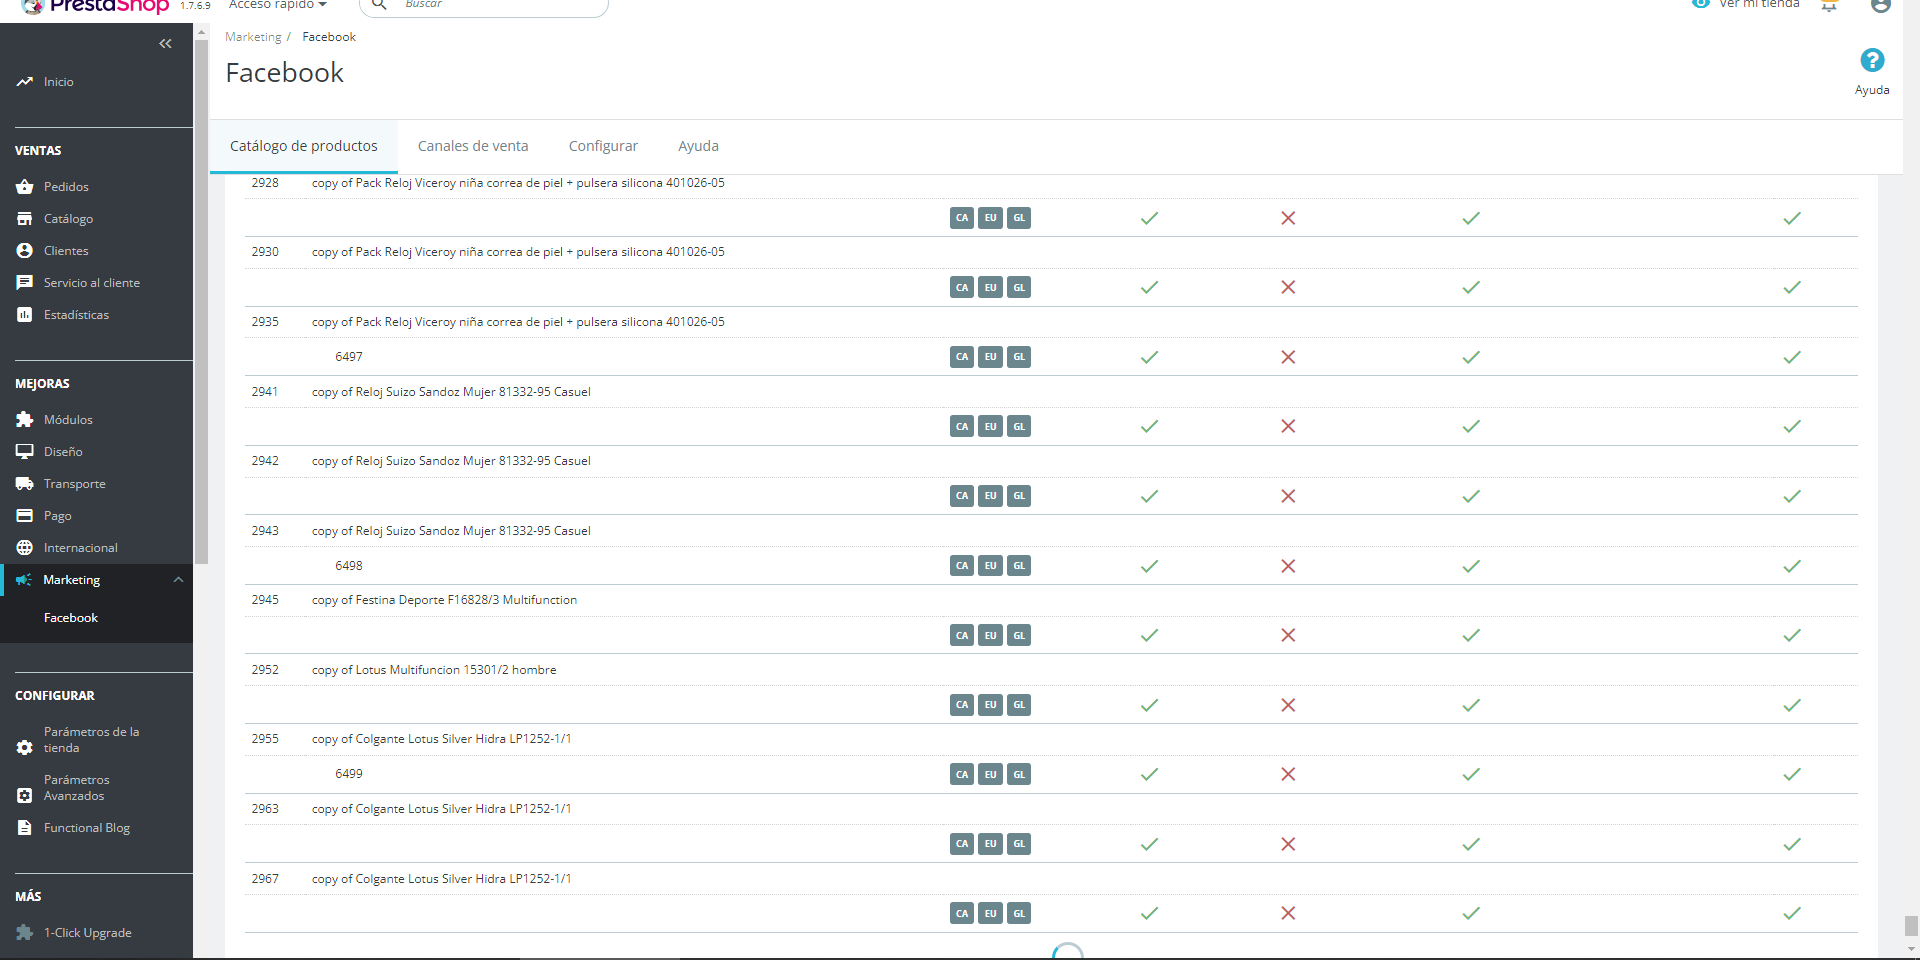Open the Ayuda tab
1920x960 pixels.
pos(698,146)
